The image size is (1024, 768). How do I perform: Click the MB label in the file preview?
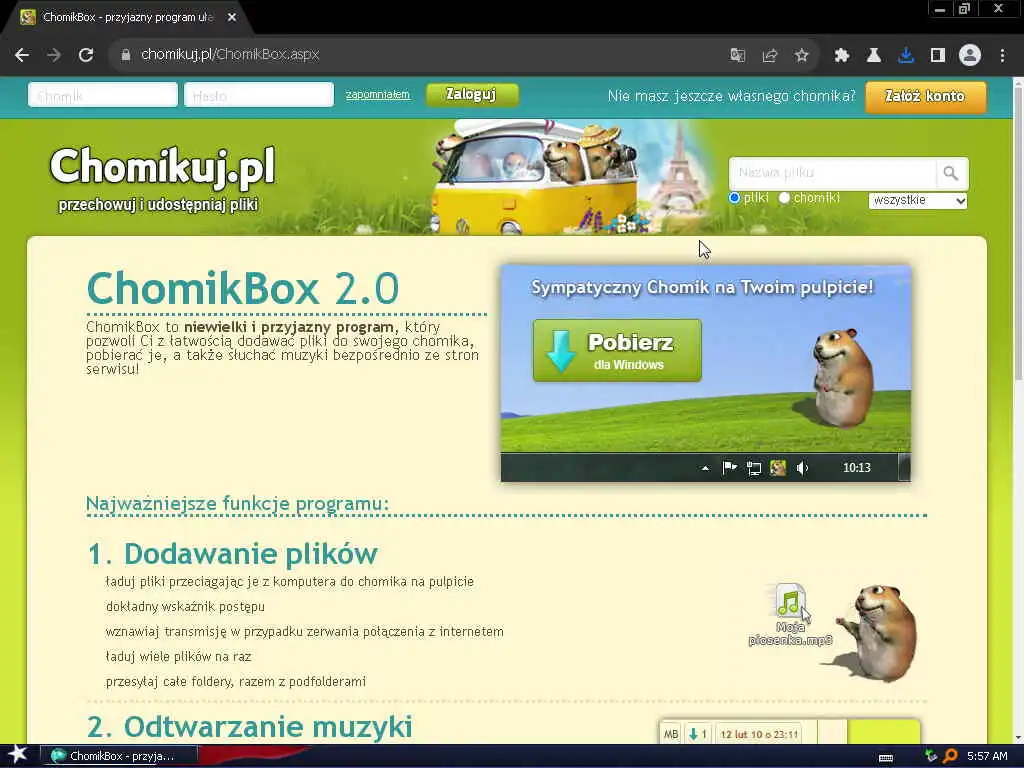pyautogui.click(x=671, y=735)
